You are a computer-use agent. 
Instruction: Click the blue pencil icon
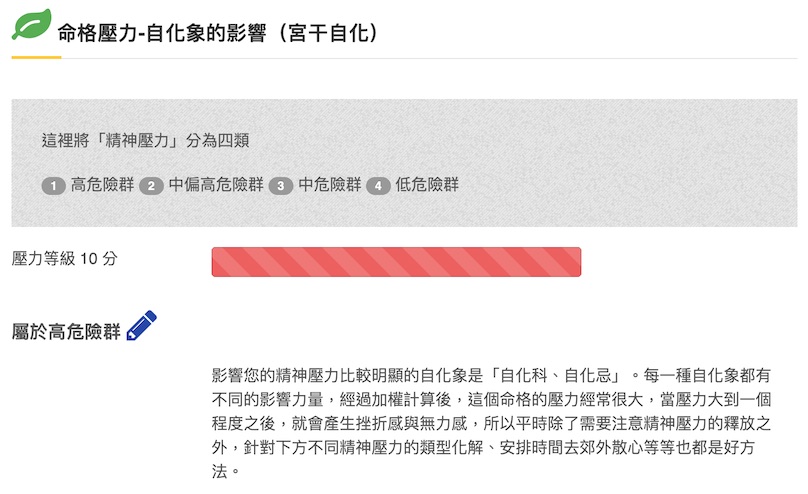pyautogui.click(x=141, y=325)
